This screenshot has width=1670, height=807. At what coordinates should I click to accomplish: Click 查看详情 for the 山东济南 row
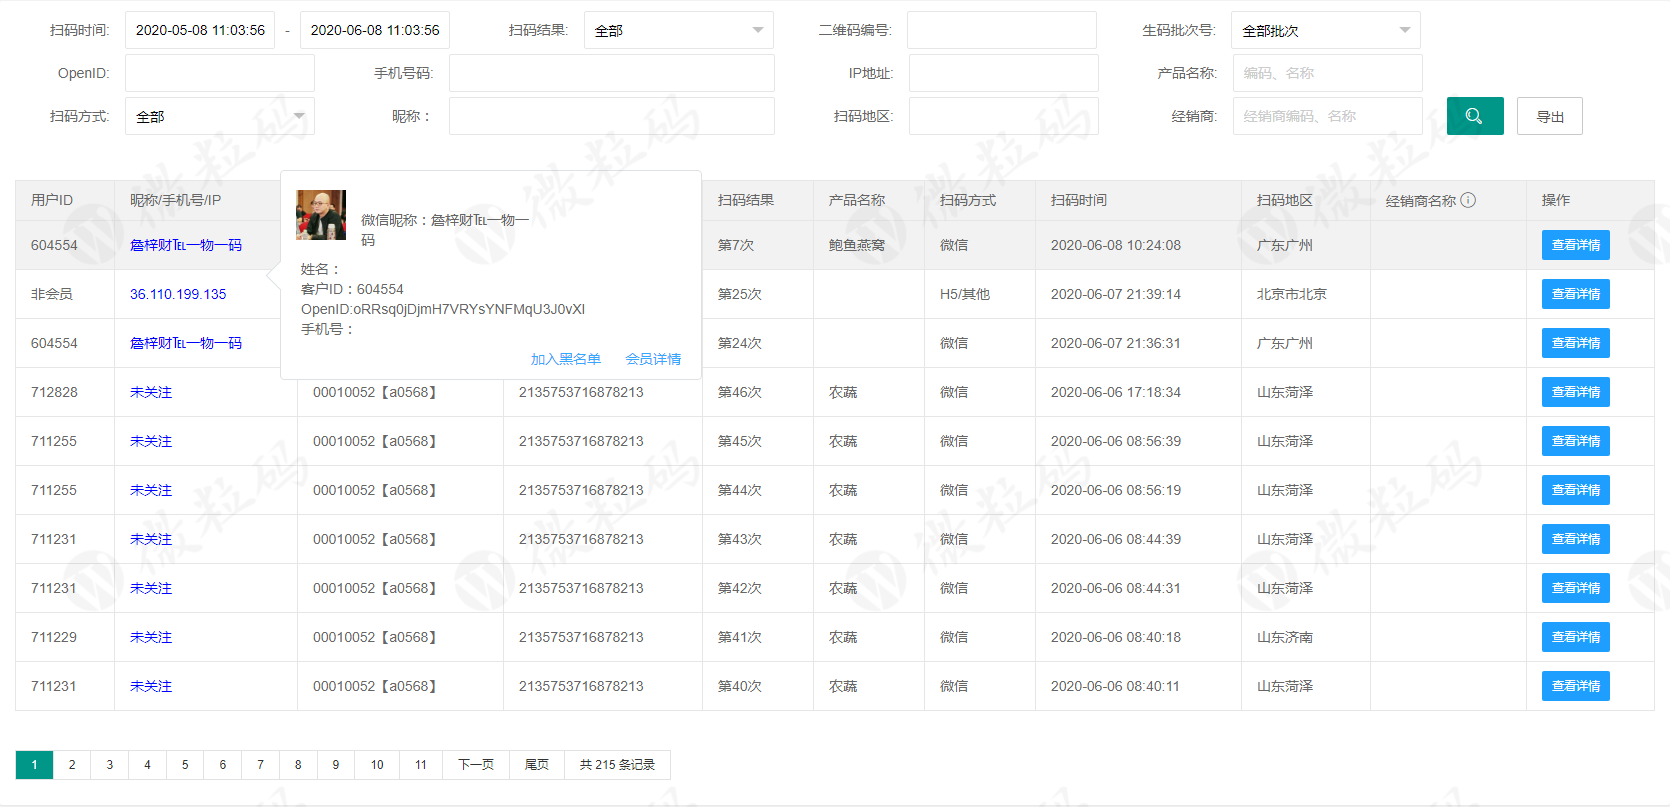point(1575,637)
